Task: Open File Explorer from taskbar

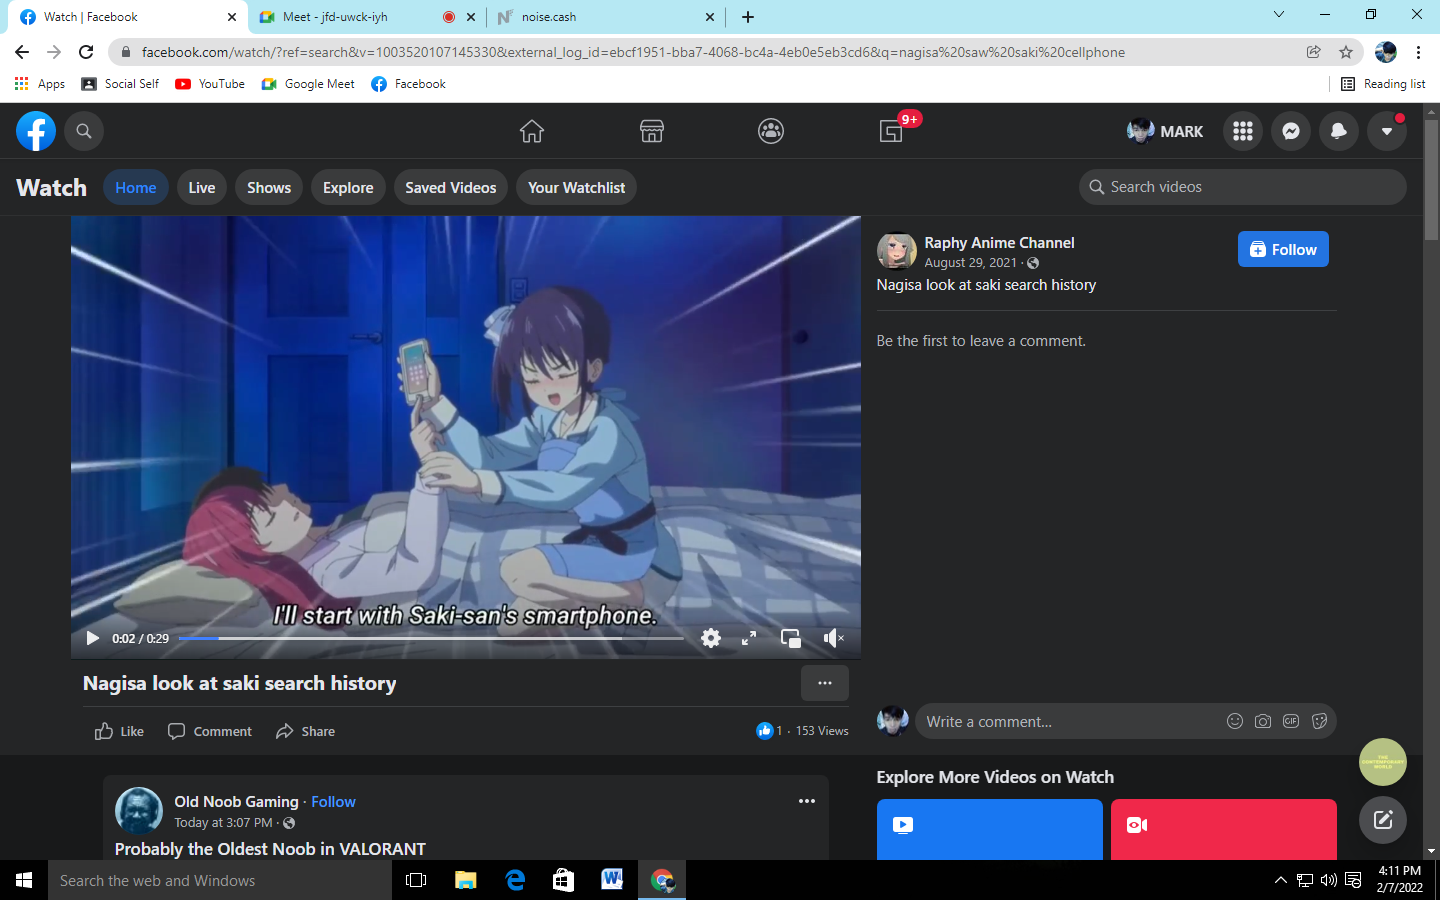Action: [x=466, y=880]
